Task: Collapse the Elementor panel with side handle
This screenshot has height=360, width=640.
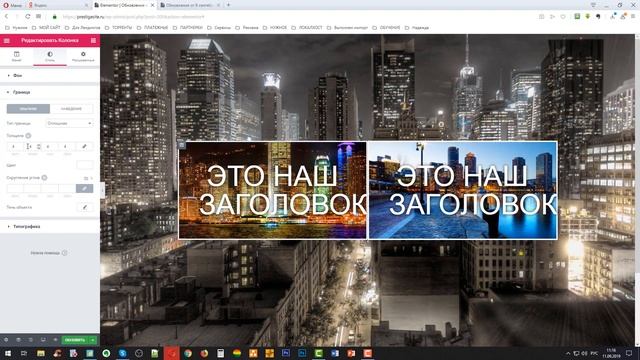Action: click(102, 190)
